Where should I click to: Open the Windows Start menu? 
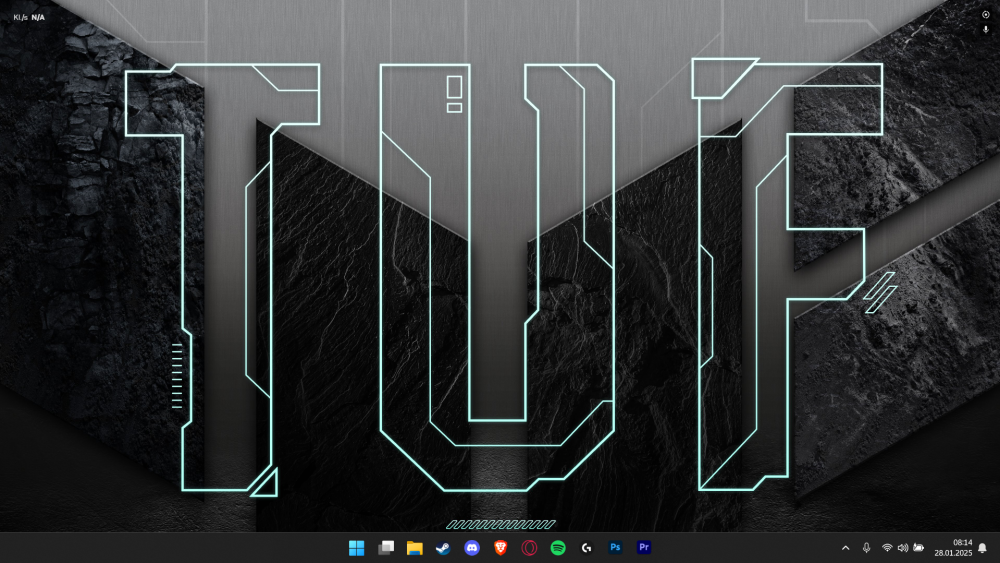pos(357,548)
